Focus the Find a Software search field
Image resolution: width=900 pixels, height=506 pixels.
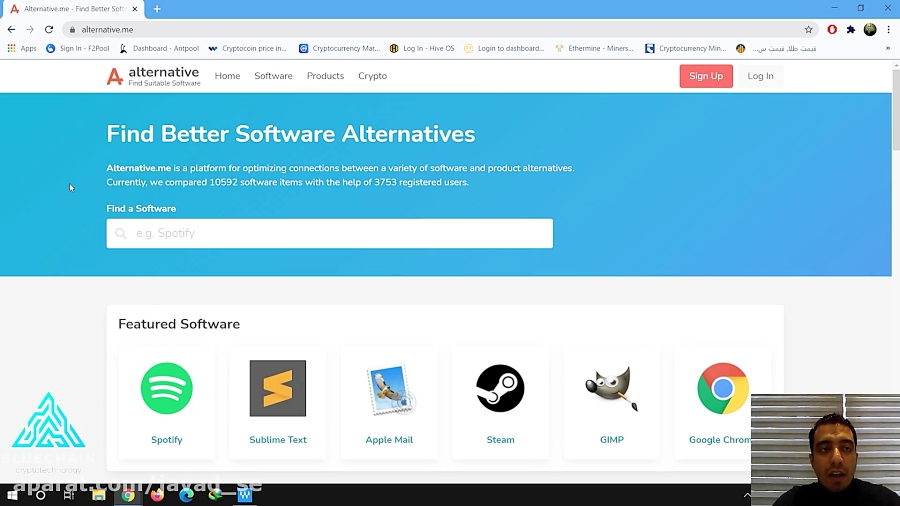pos(329,233)
